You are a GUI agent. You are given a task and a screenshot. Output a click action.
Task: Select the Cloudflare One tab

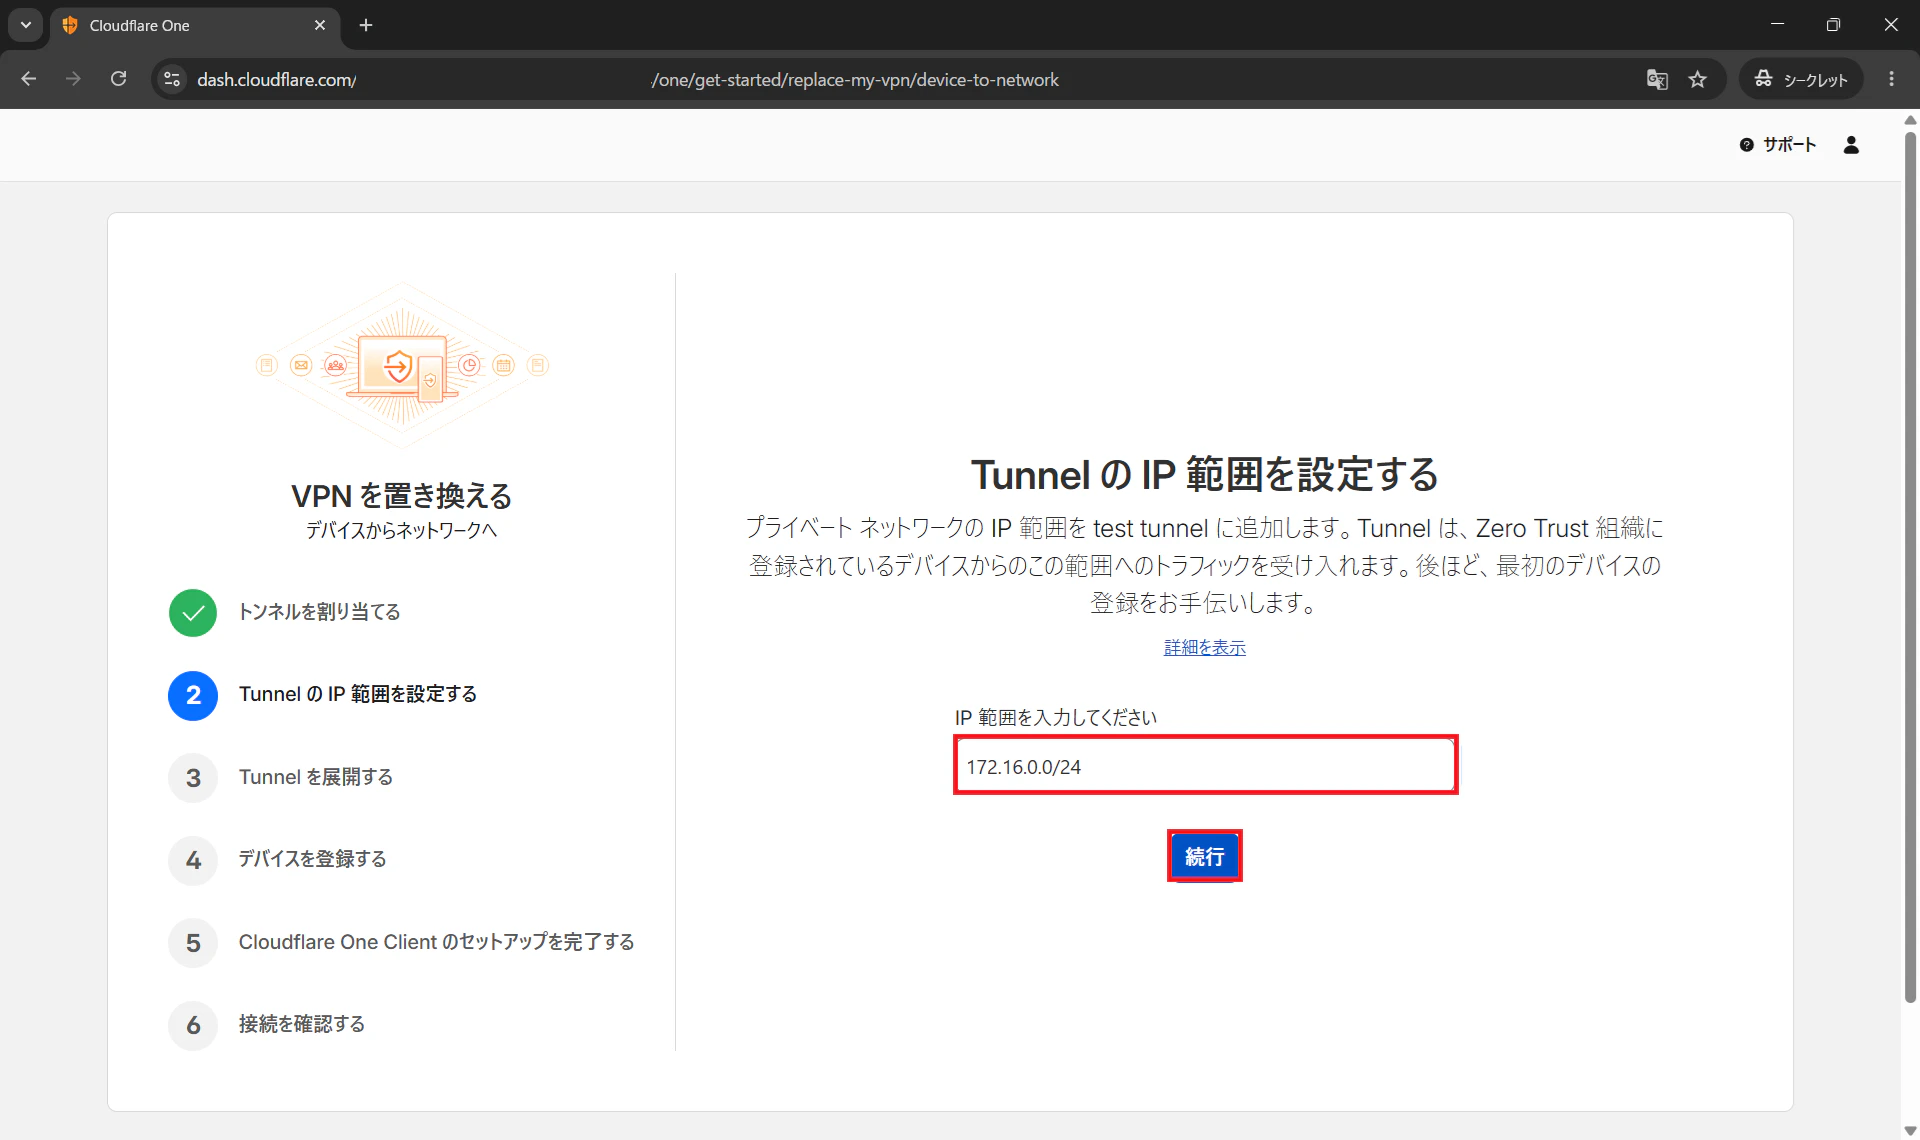[195, 25]
